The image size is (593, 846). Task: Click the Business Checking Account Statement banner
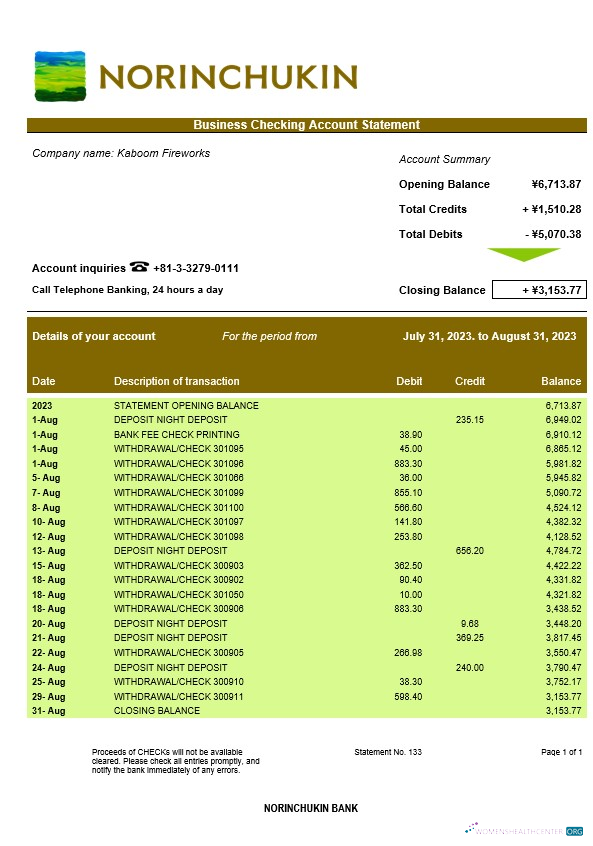tap(306, 125)
